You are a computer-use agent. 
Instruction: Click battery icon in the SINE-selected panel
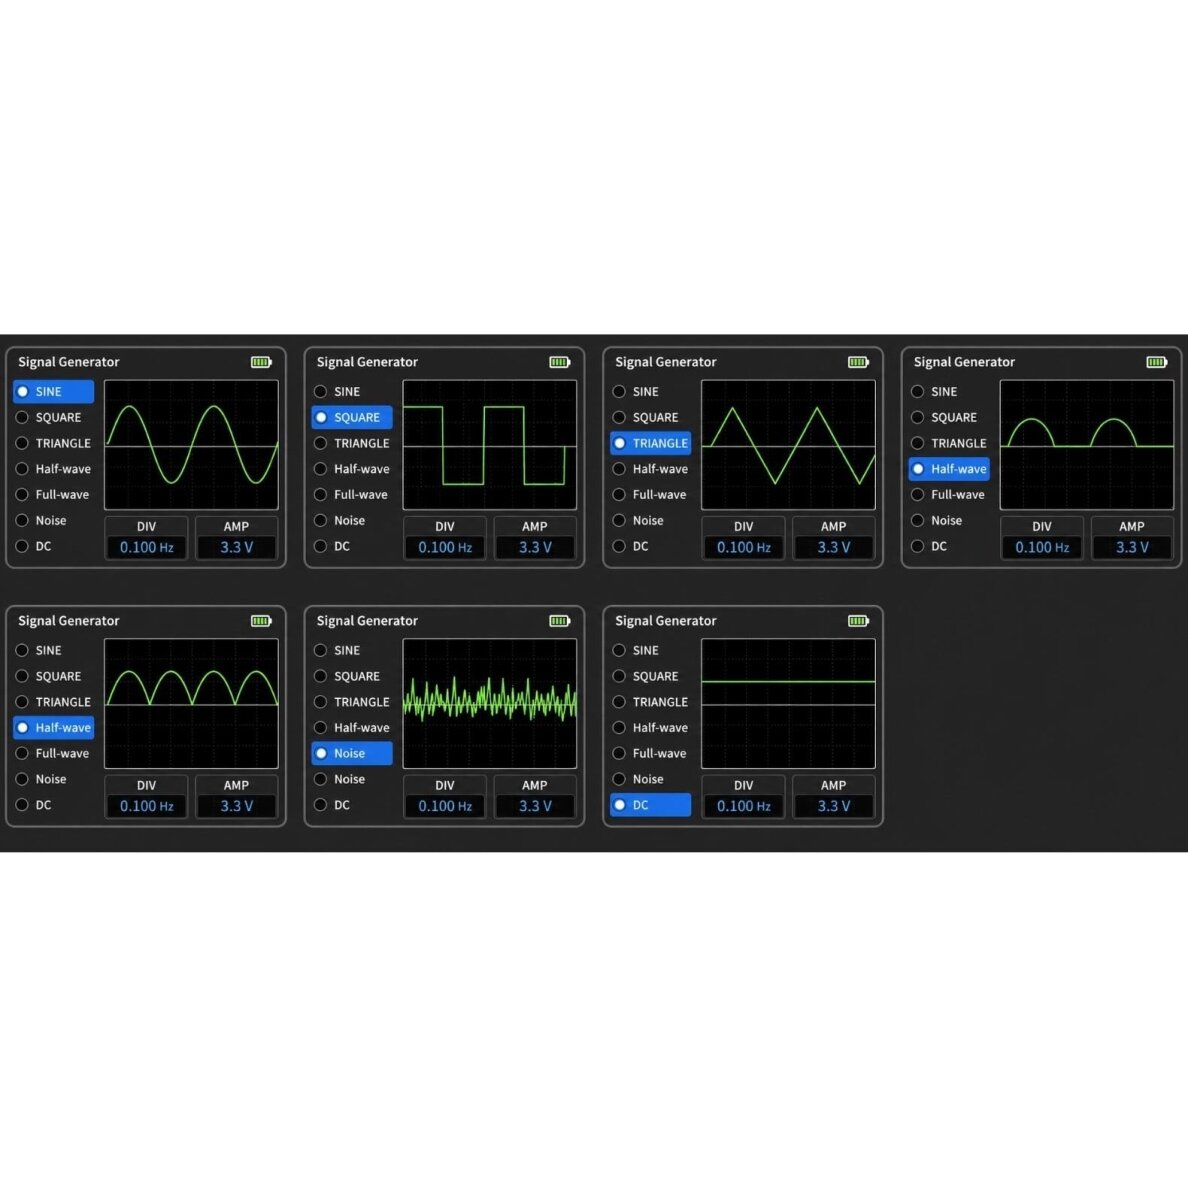click(261, 362)
